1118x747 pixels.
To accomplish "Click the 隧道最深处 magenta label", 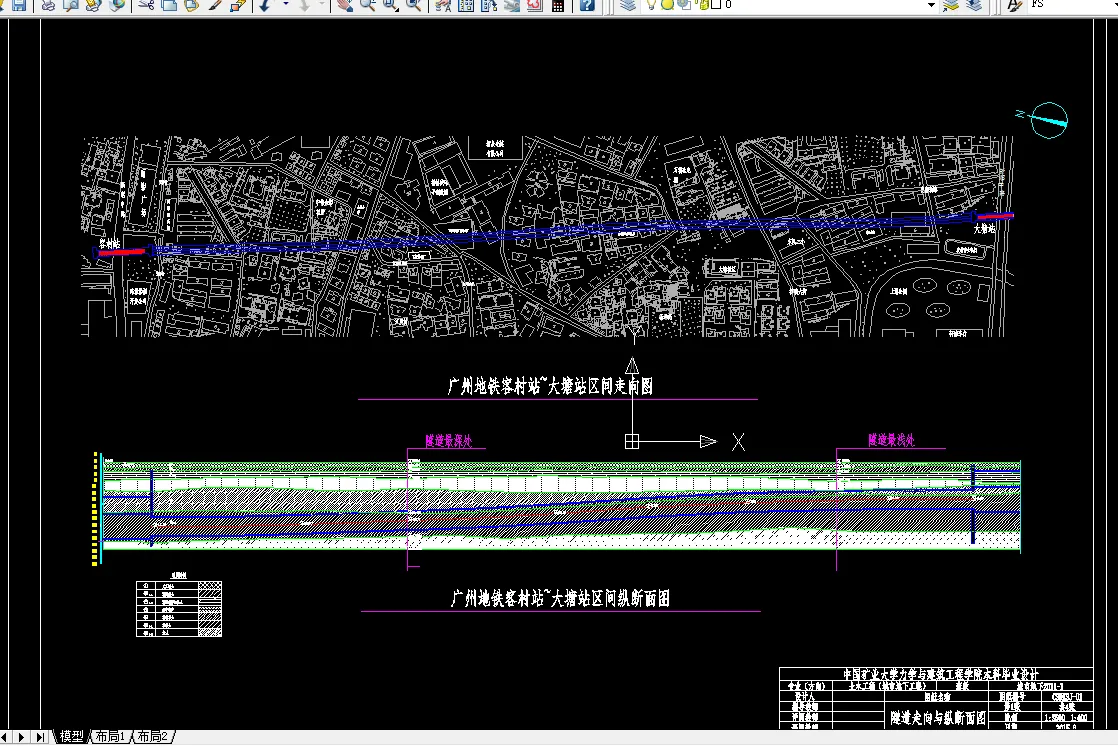I will pyautogui.click(x=448, y=441).
